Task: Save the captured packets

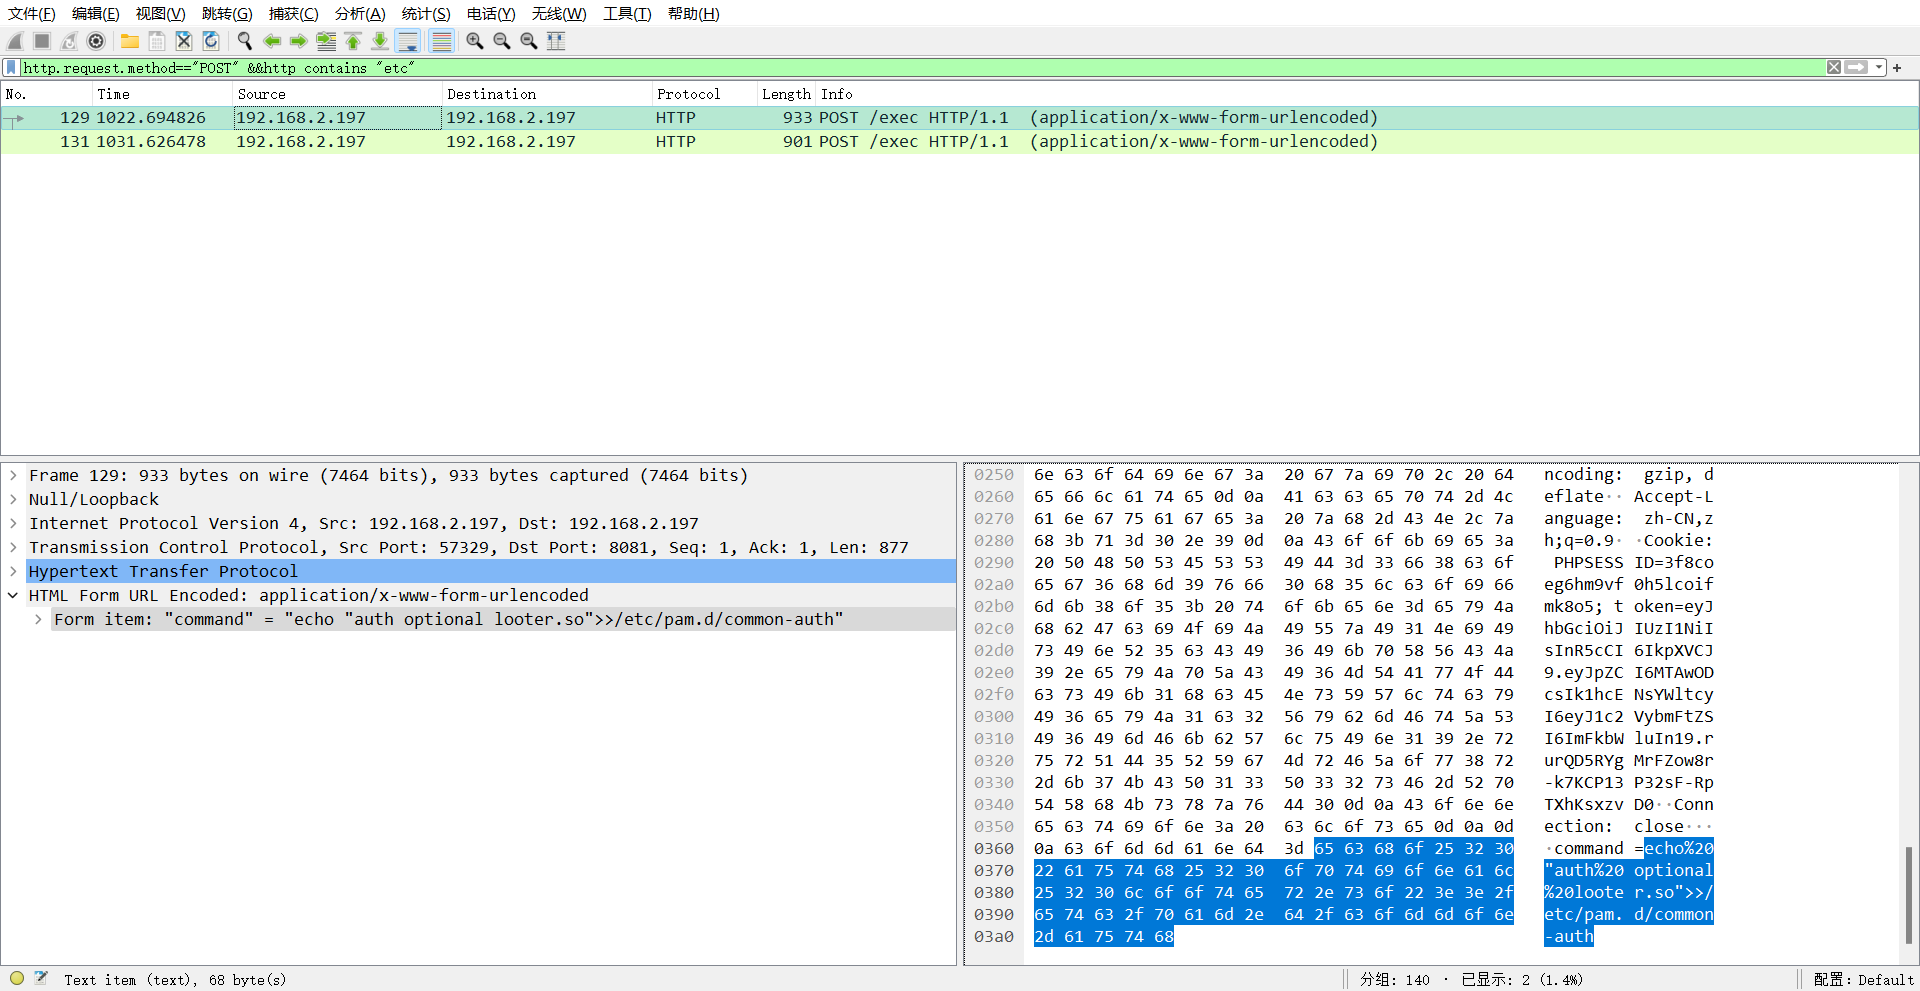Action: coord(156,41)
